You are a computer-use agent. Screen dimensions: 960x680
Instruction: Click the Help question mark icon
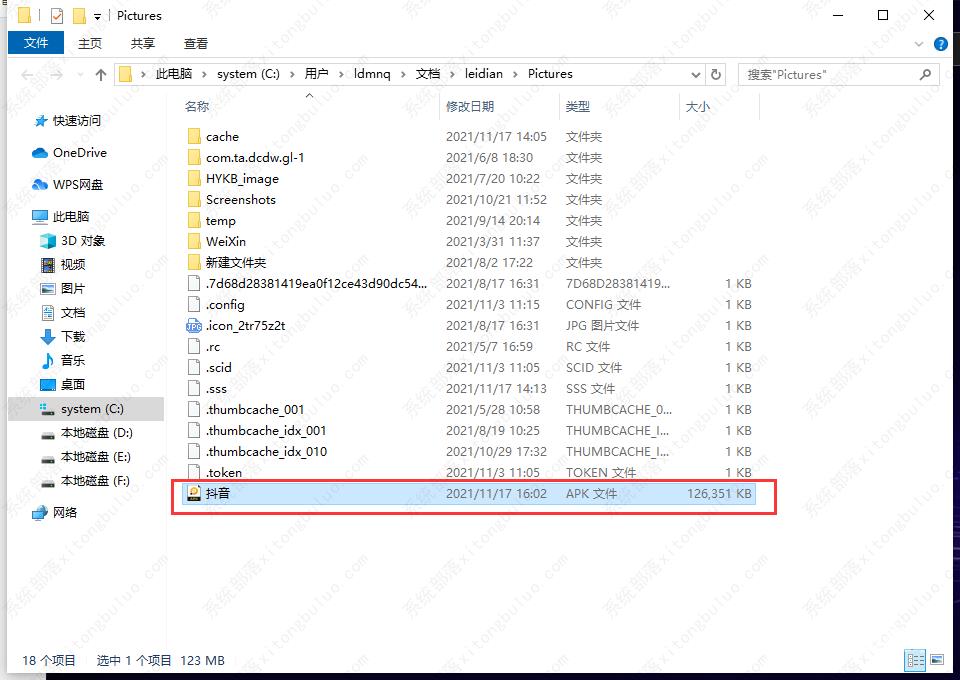coord(941,44)
